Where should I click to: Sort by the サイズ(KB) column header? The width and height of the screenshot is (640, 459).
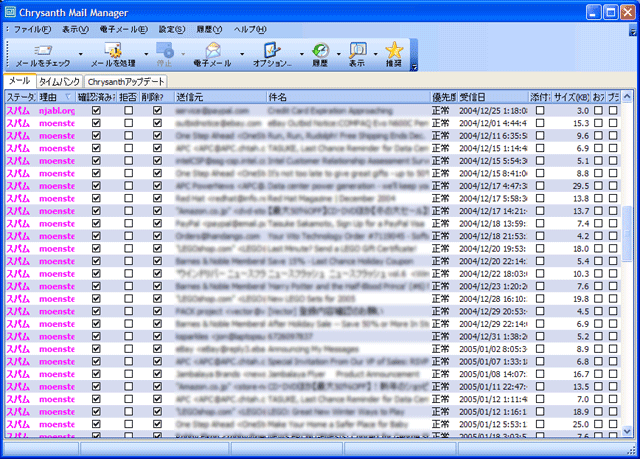(571, 97)
